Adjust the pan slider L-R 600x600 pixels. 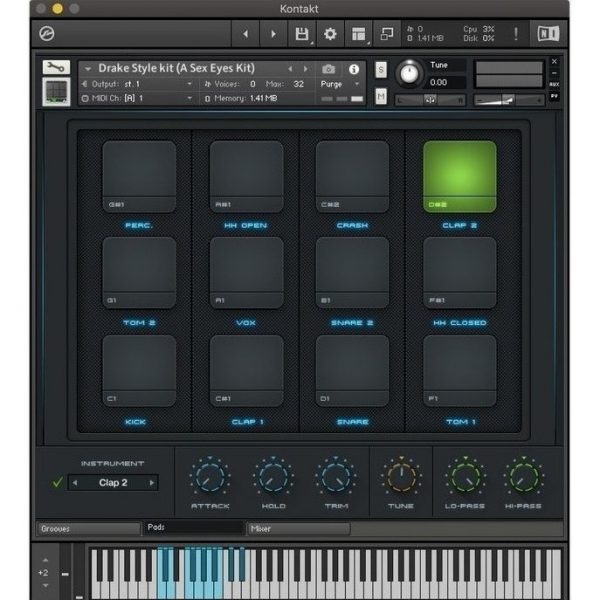coord(430,100)
